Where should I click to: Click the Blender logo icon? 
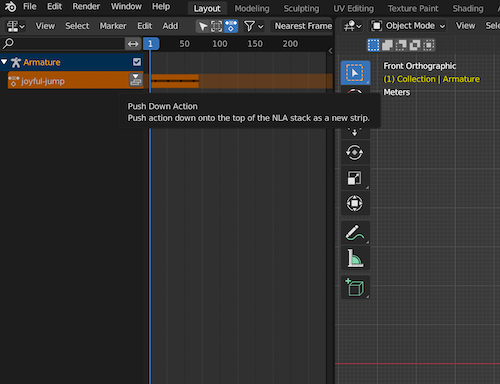click(x=10, y=7)
